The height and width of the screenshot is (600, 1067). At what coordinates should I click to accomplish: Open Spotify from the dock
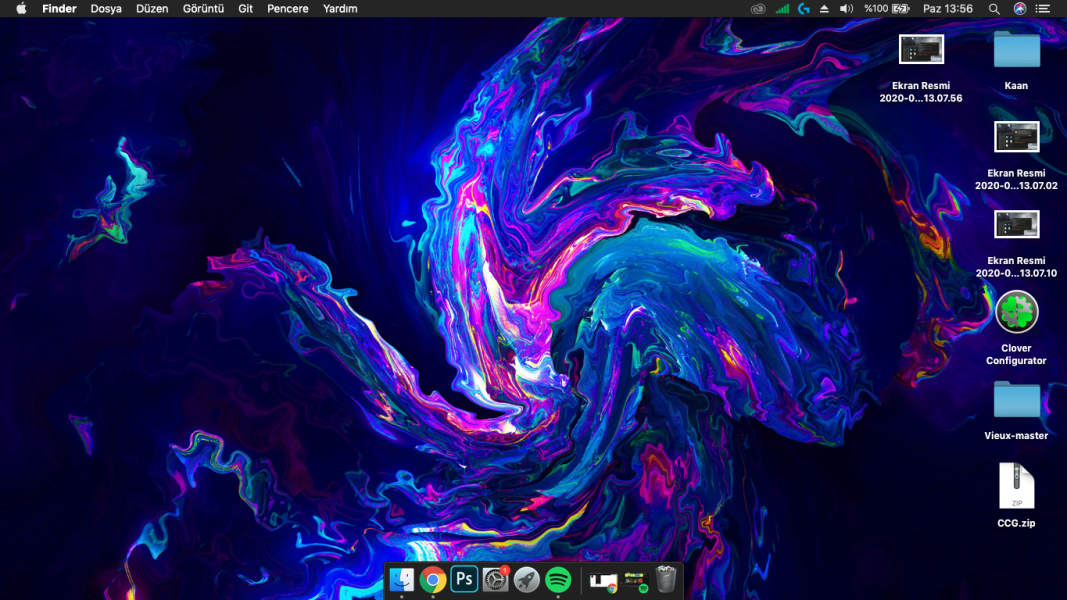(558, 579)
